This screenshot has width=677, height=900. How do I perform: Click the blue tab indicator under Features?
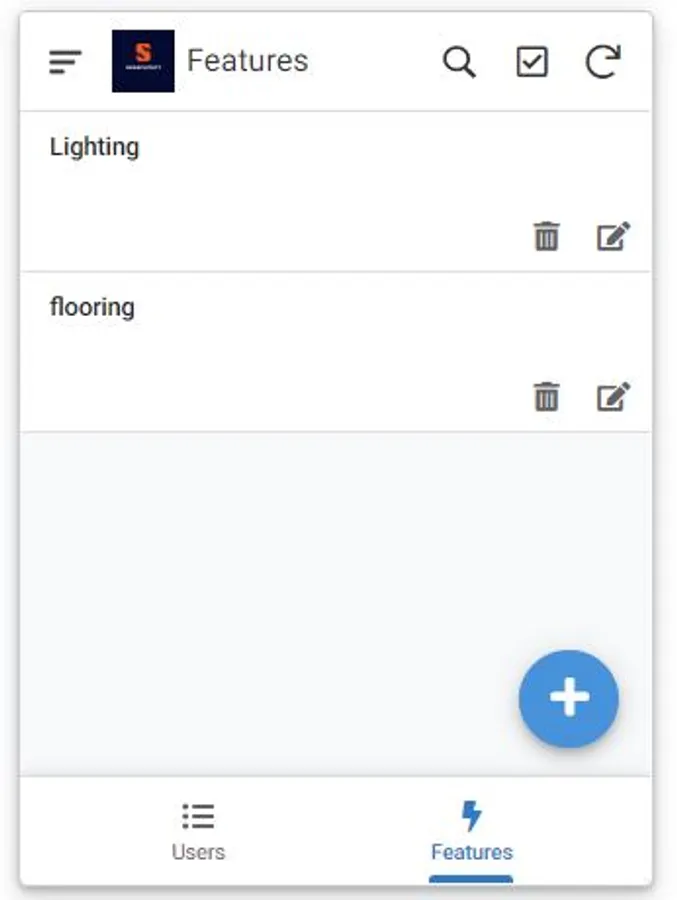(470, 876)
